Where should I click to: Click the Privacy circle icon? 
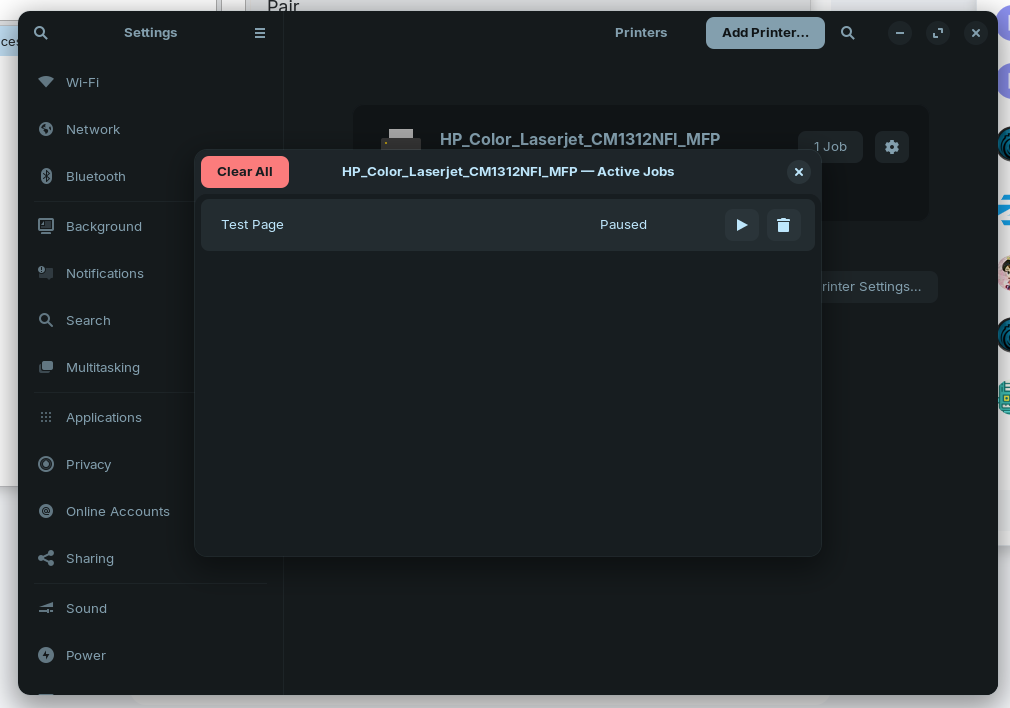pyautogui.click(x=46, y=464)
